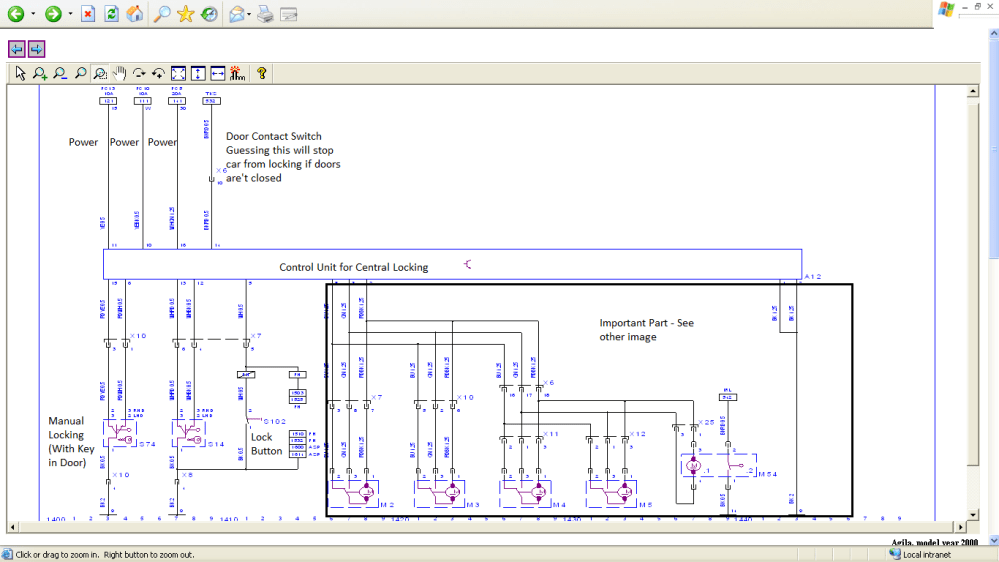999x562 pixels.
Task: Expand the browser Forward history dropdown
Action: pyautogui.click(x=69, y=14)
